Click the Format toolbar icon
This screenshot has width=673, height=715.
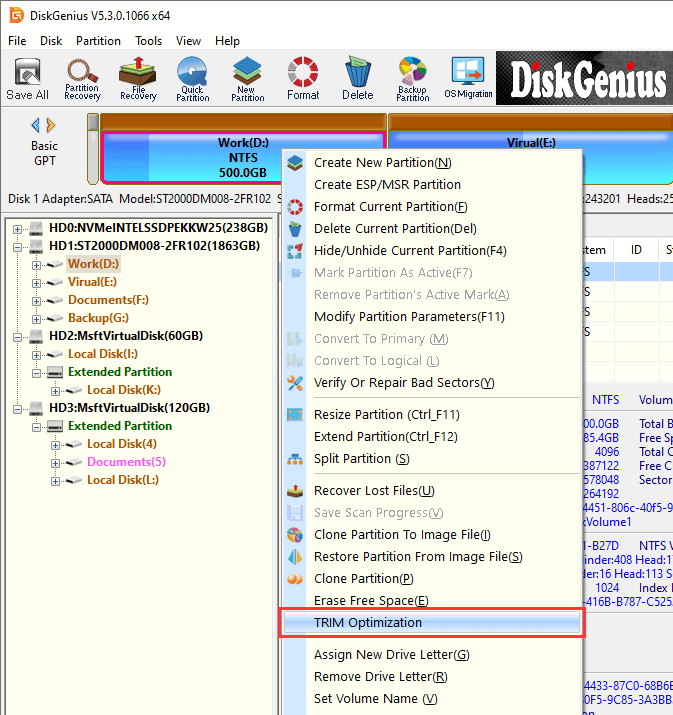303,78
